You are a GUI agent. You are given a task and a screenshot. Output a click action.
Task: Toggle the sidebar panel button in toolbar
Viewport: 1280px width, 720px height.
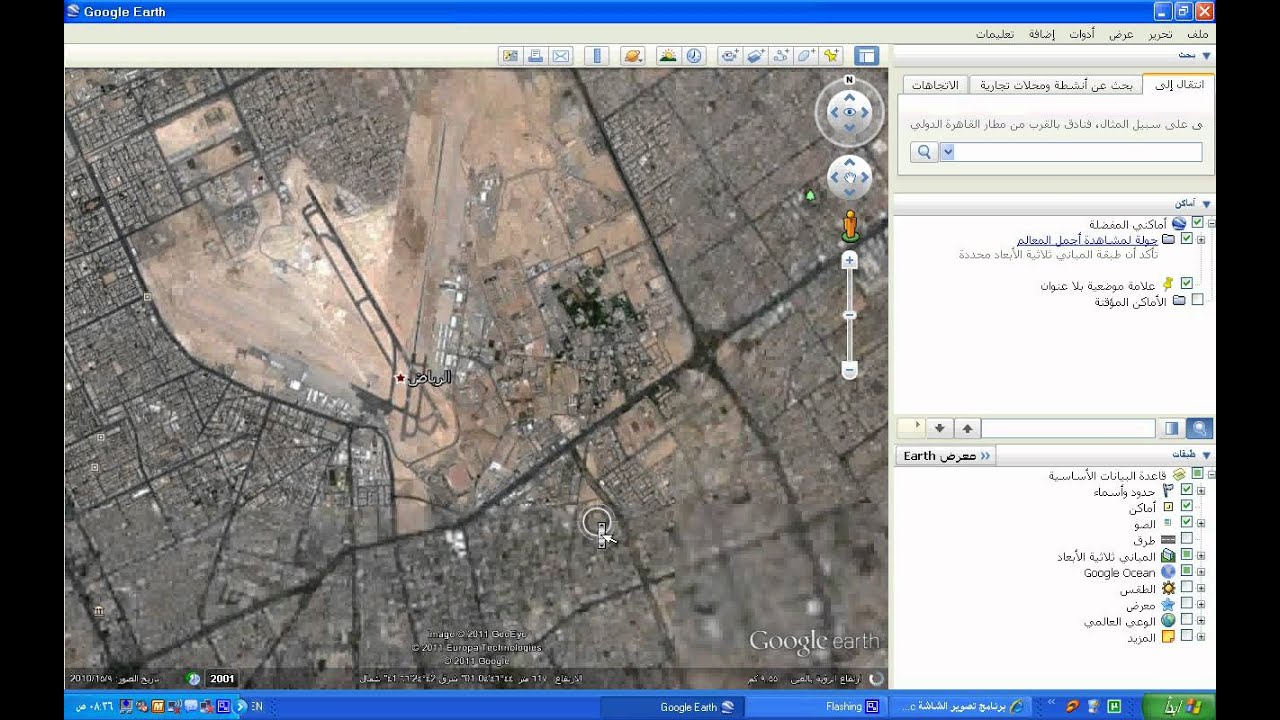pyautogui.click(x=866, y=56)
